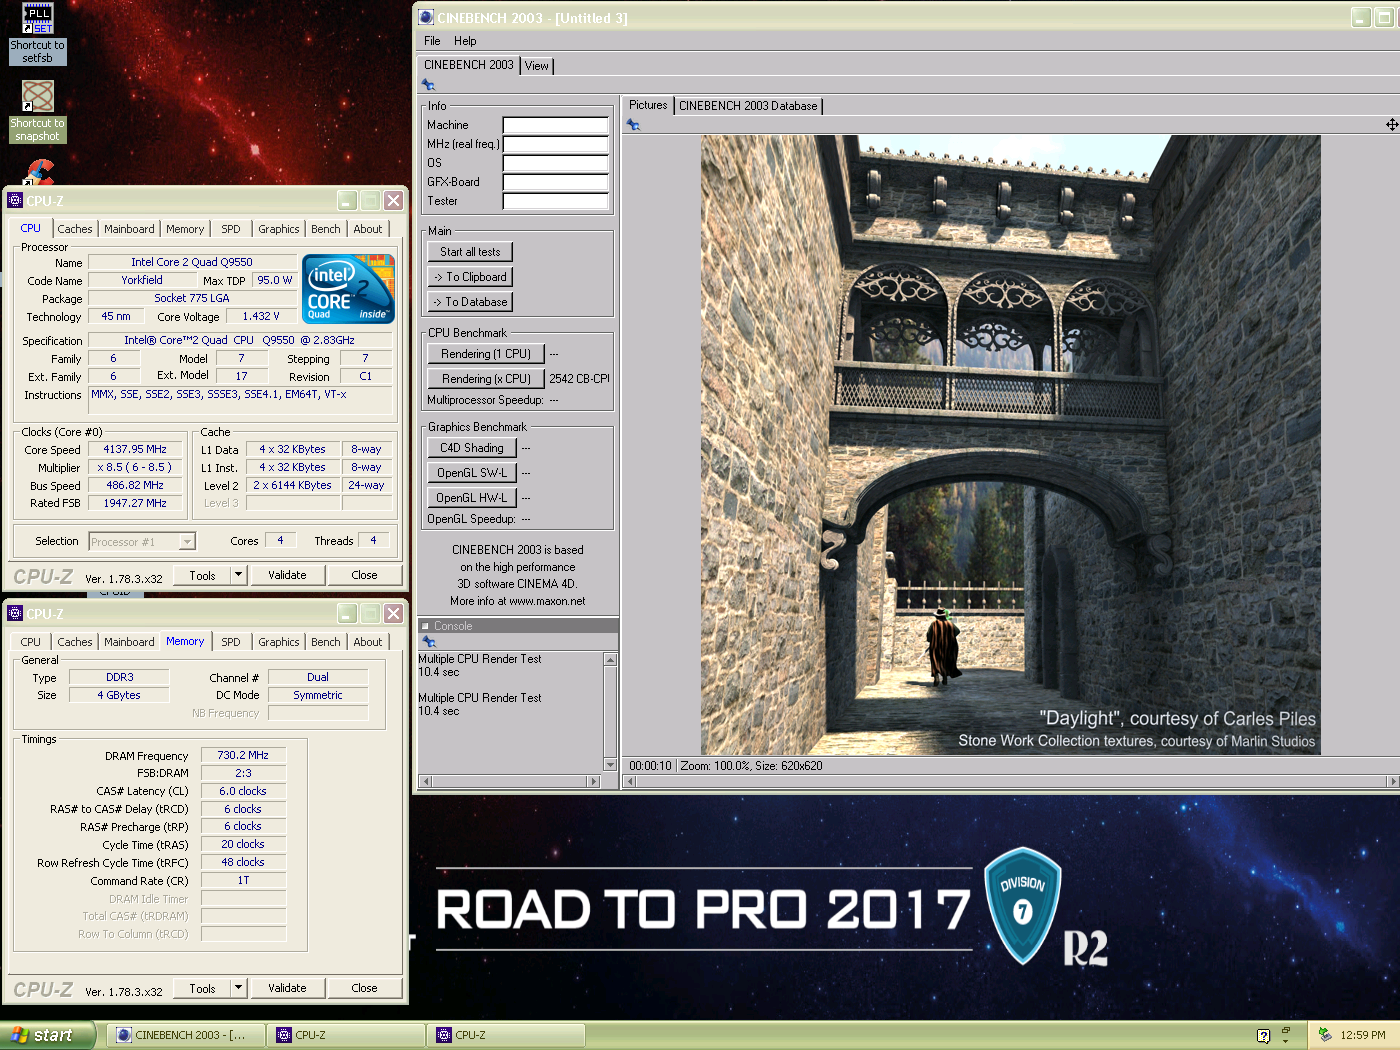The height and width of the screenshot is (1050, 1400).
Task: Click the CINEBENCH title bar app icon
Action: [426, 17]
